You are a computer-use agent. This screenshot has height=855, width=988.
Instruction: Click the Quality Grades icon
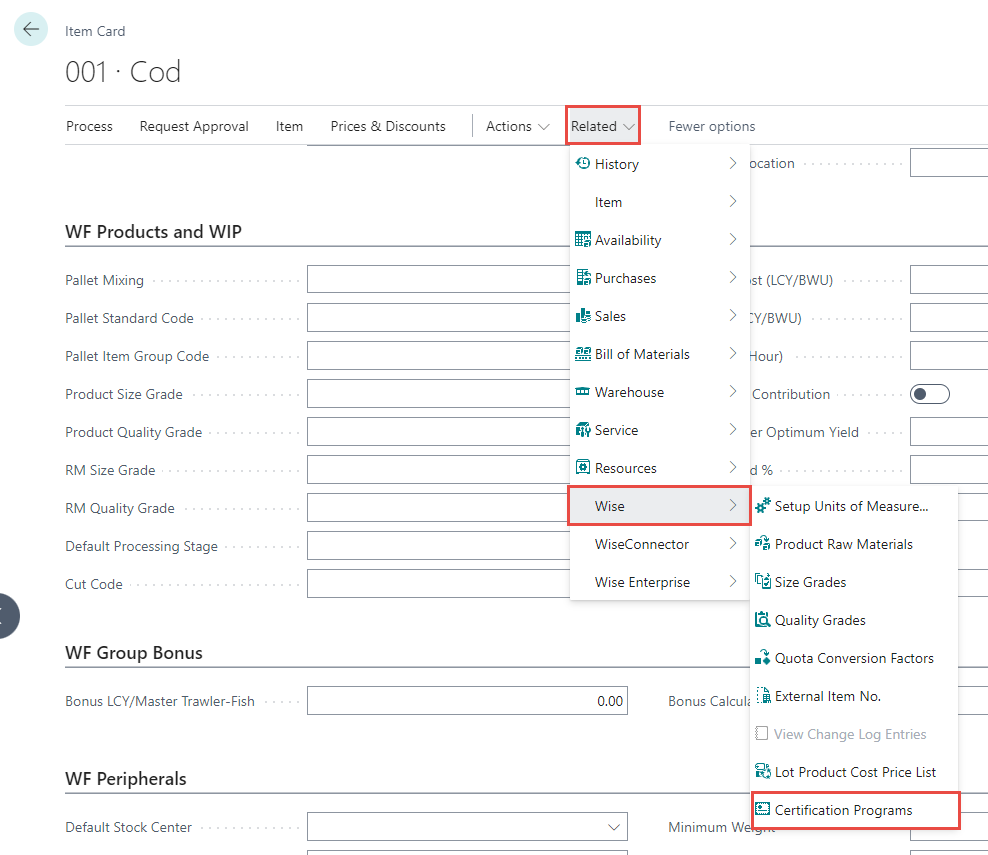[763, 620]
